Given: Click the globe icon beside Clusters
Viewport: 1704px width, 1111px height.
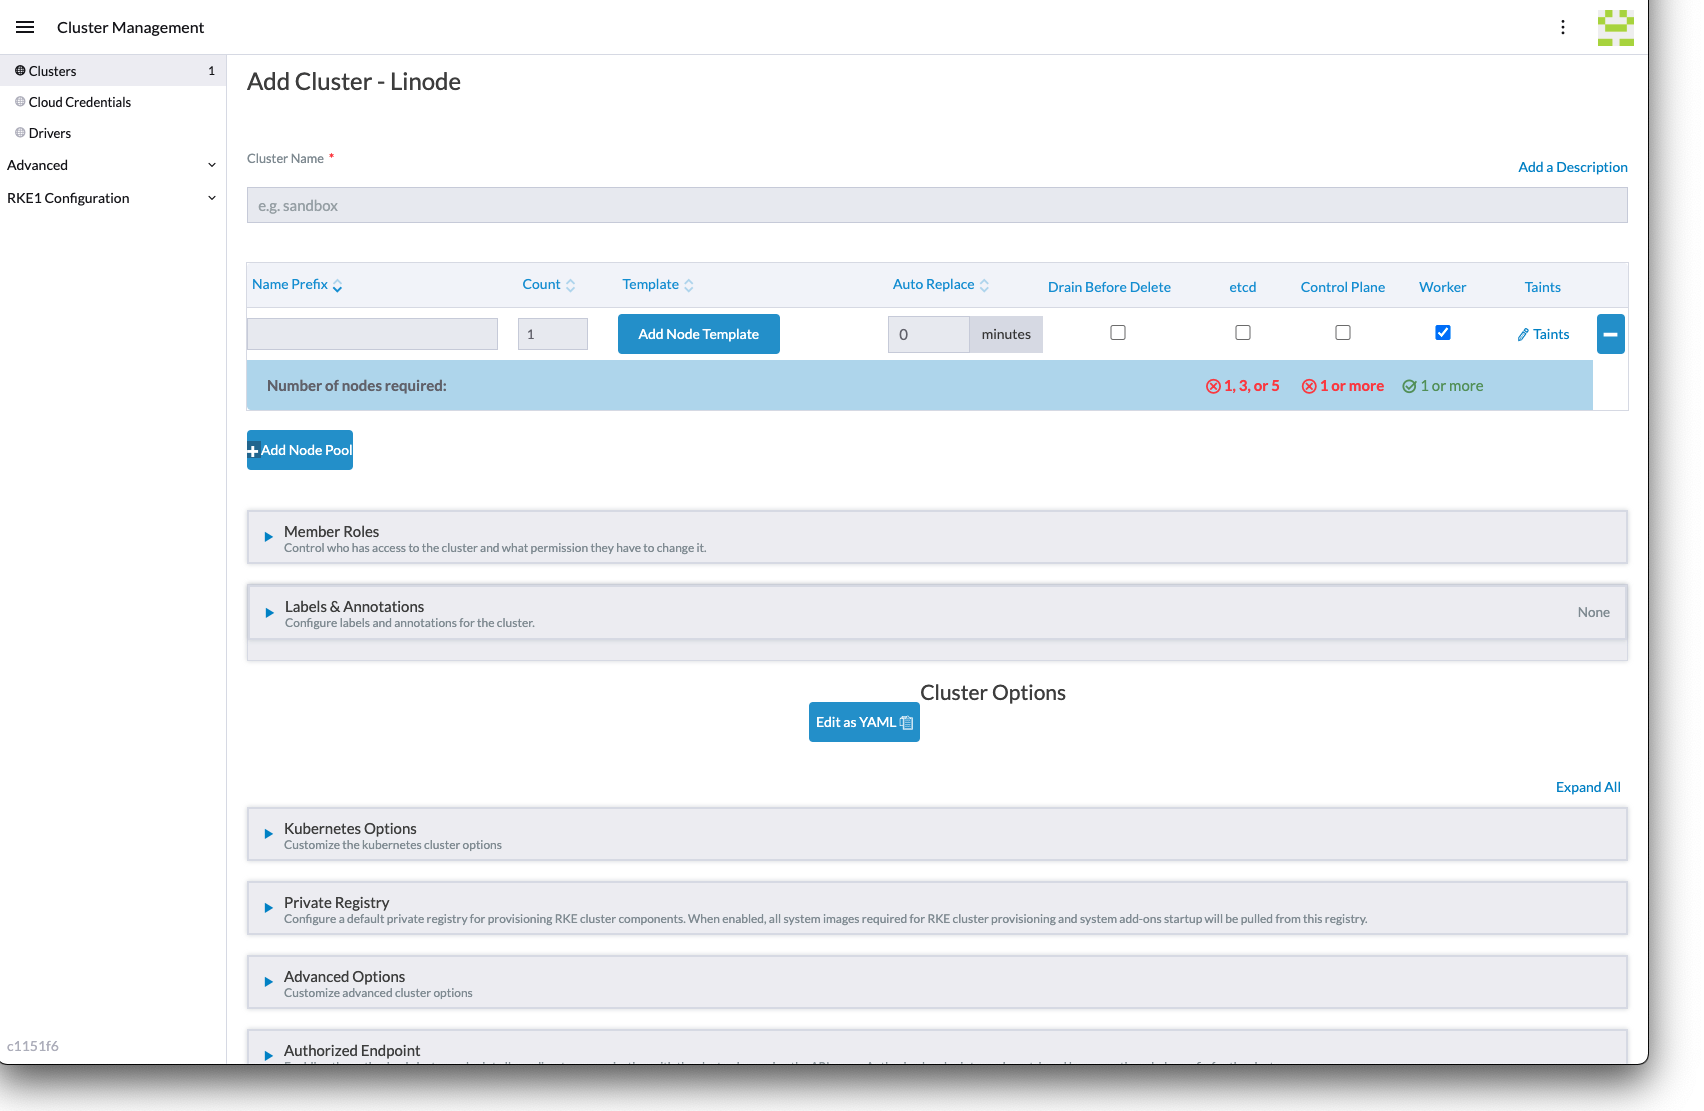Looking at the screenshot, I should 19,70.
